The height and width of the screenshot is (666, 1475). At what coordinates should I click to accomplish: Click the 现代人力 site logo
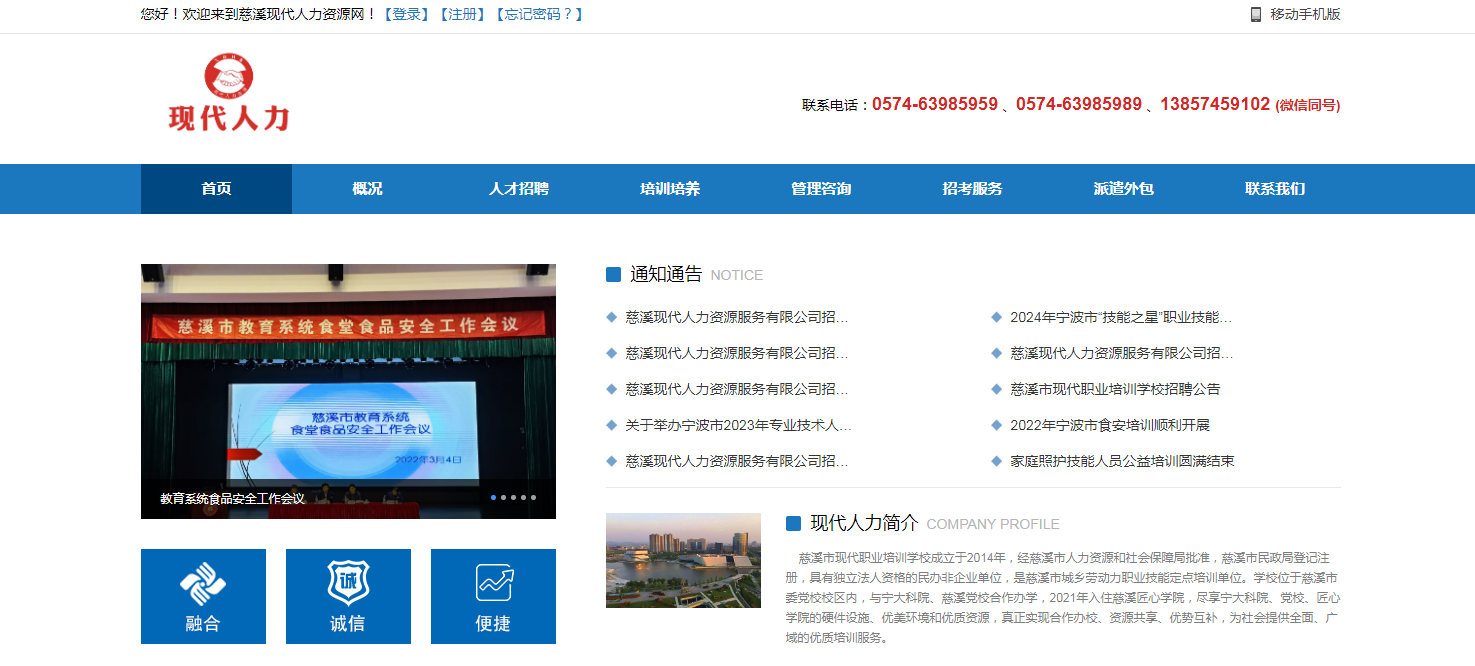pos(229,93)
